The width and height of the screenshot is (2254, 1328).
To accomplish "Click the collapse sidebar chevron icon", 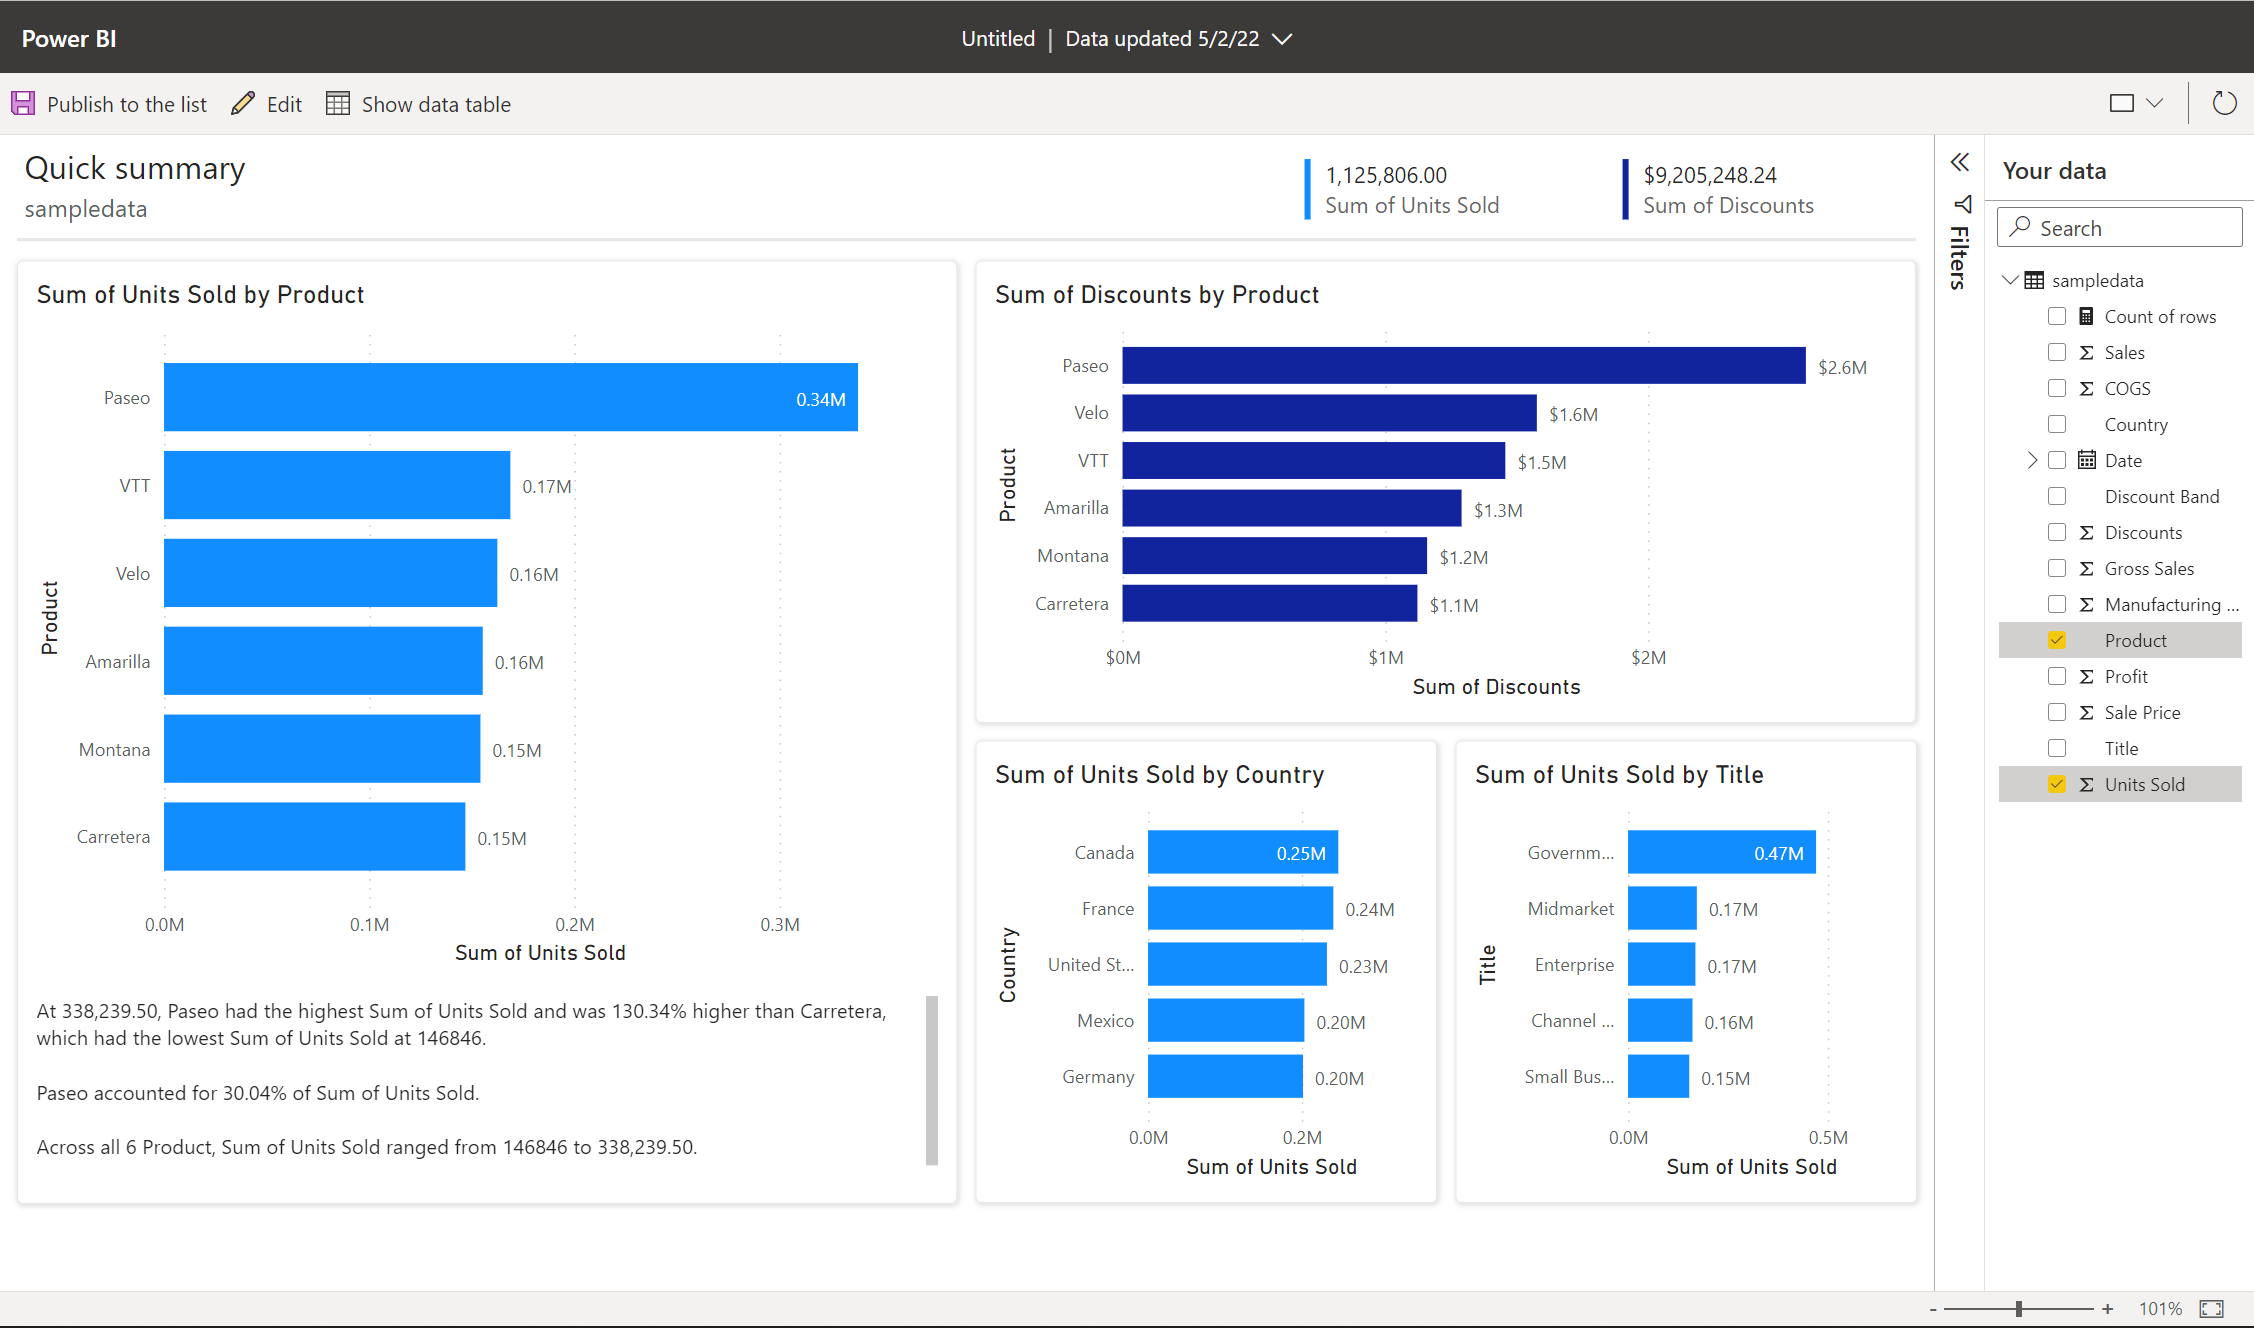I will [x=1960, y=163].
